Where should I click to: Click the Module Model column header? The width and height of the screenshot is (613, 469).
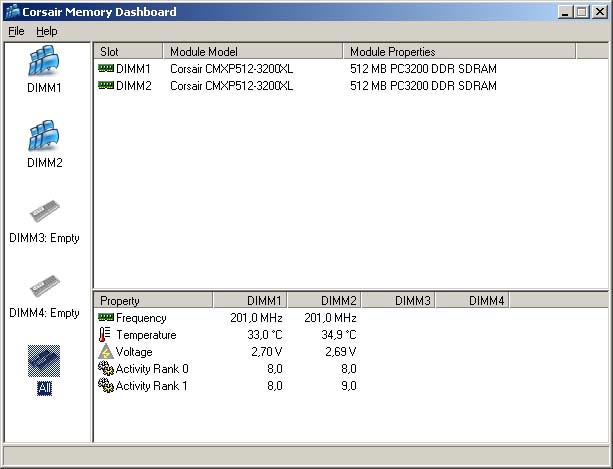tap(253, 51)
